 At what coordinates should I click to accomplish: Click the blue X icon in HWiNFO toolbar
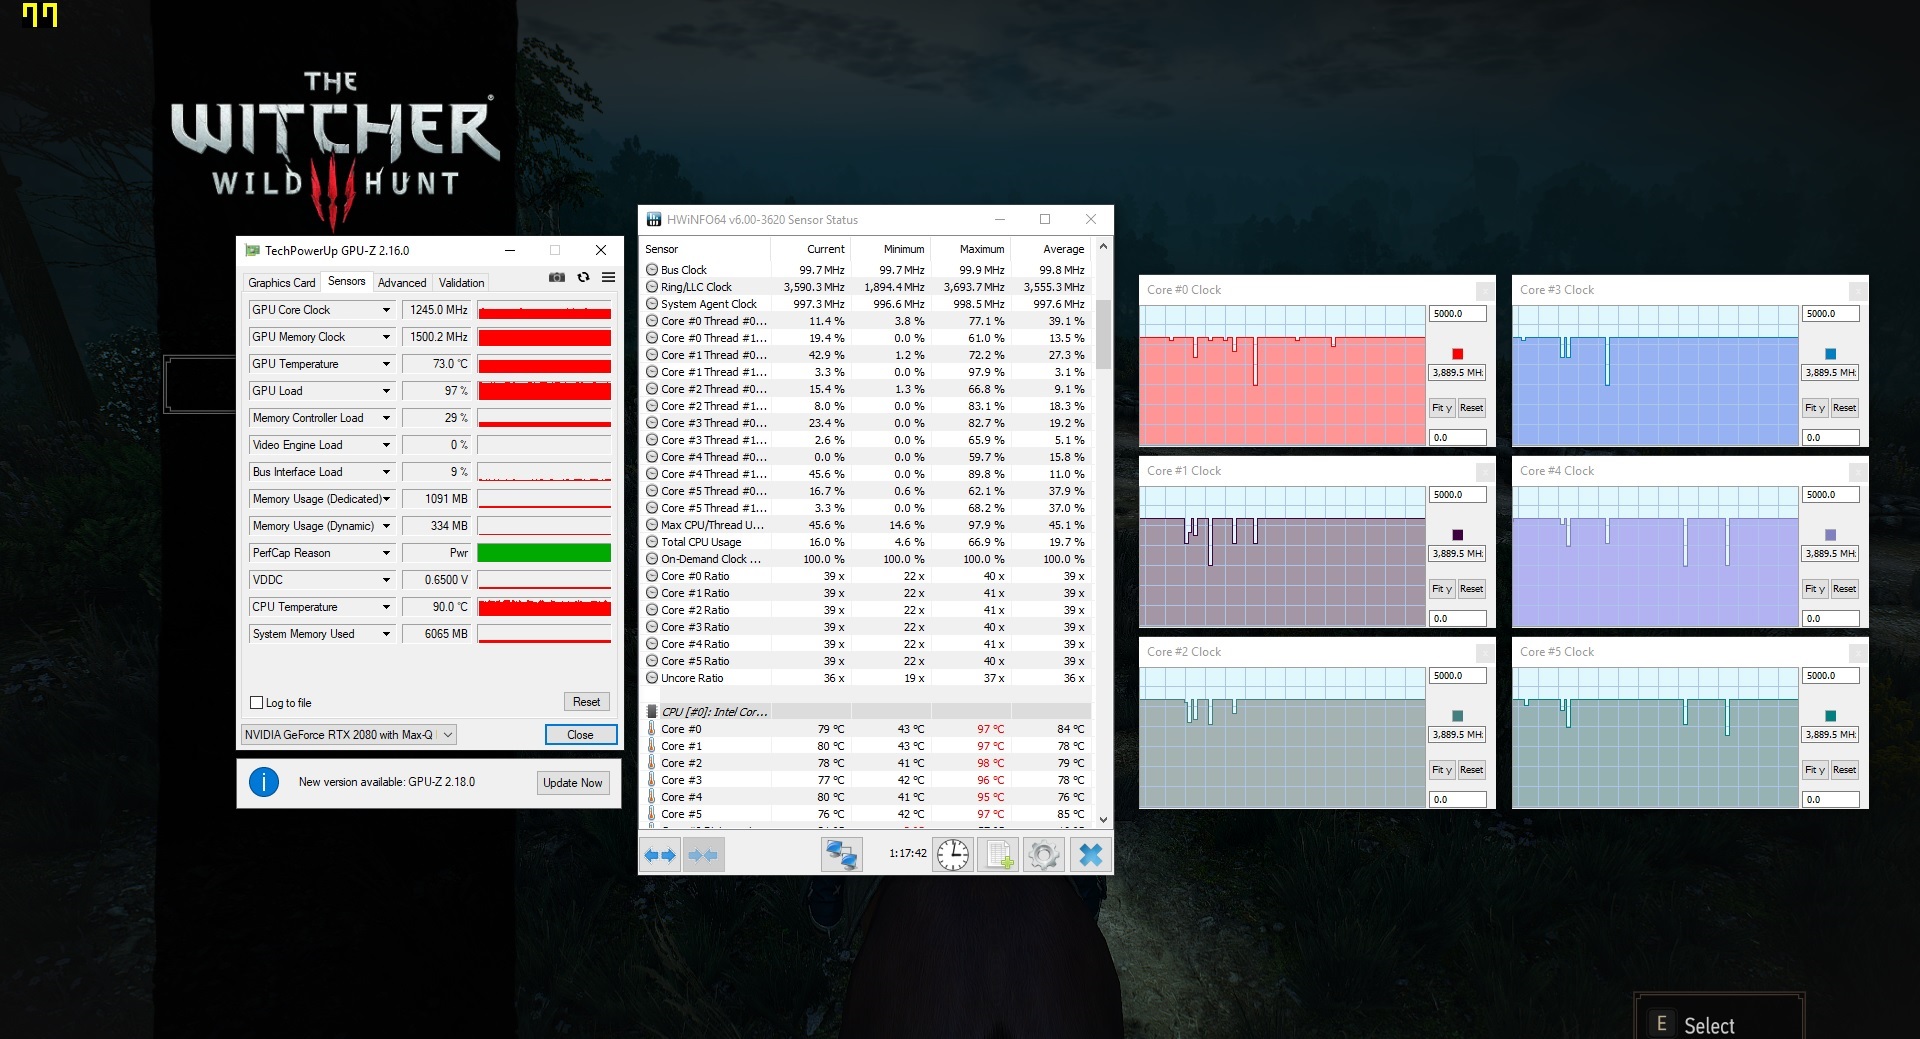pos(1090,855)
